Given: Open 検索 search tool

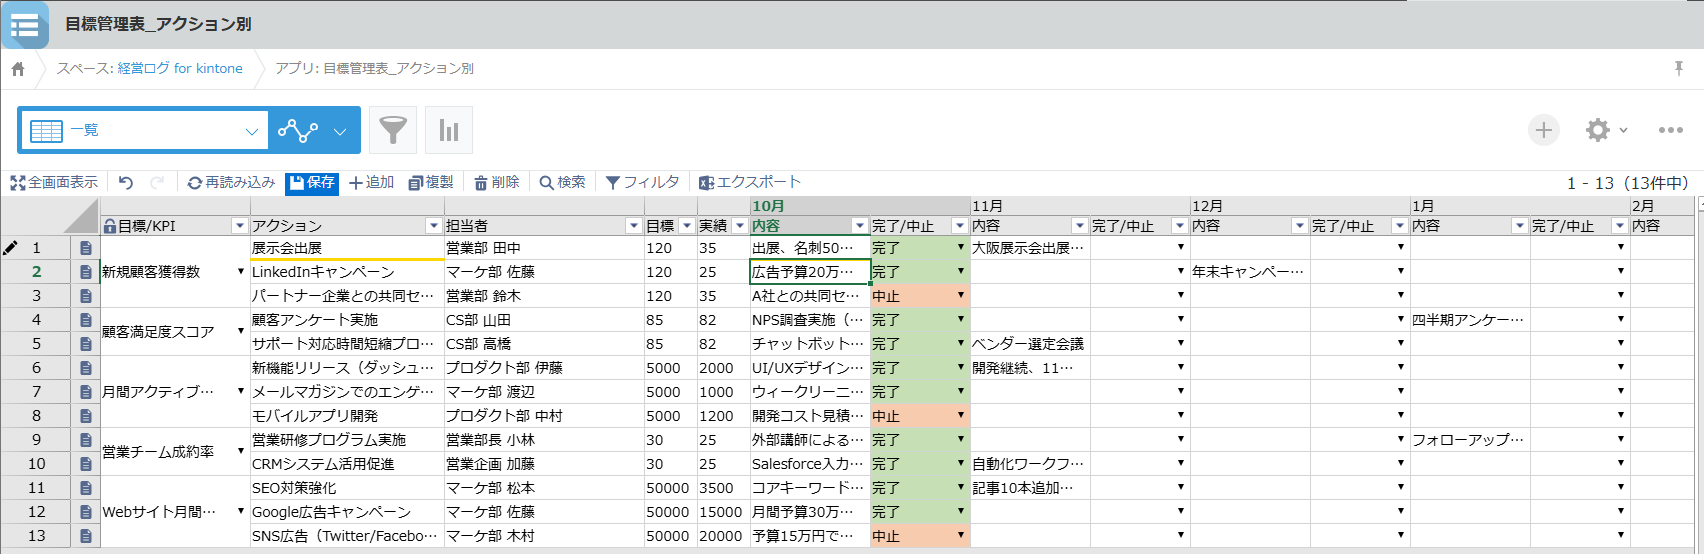Looking at the screenshot, I should tap(562, 182).
